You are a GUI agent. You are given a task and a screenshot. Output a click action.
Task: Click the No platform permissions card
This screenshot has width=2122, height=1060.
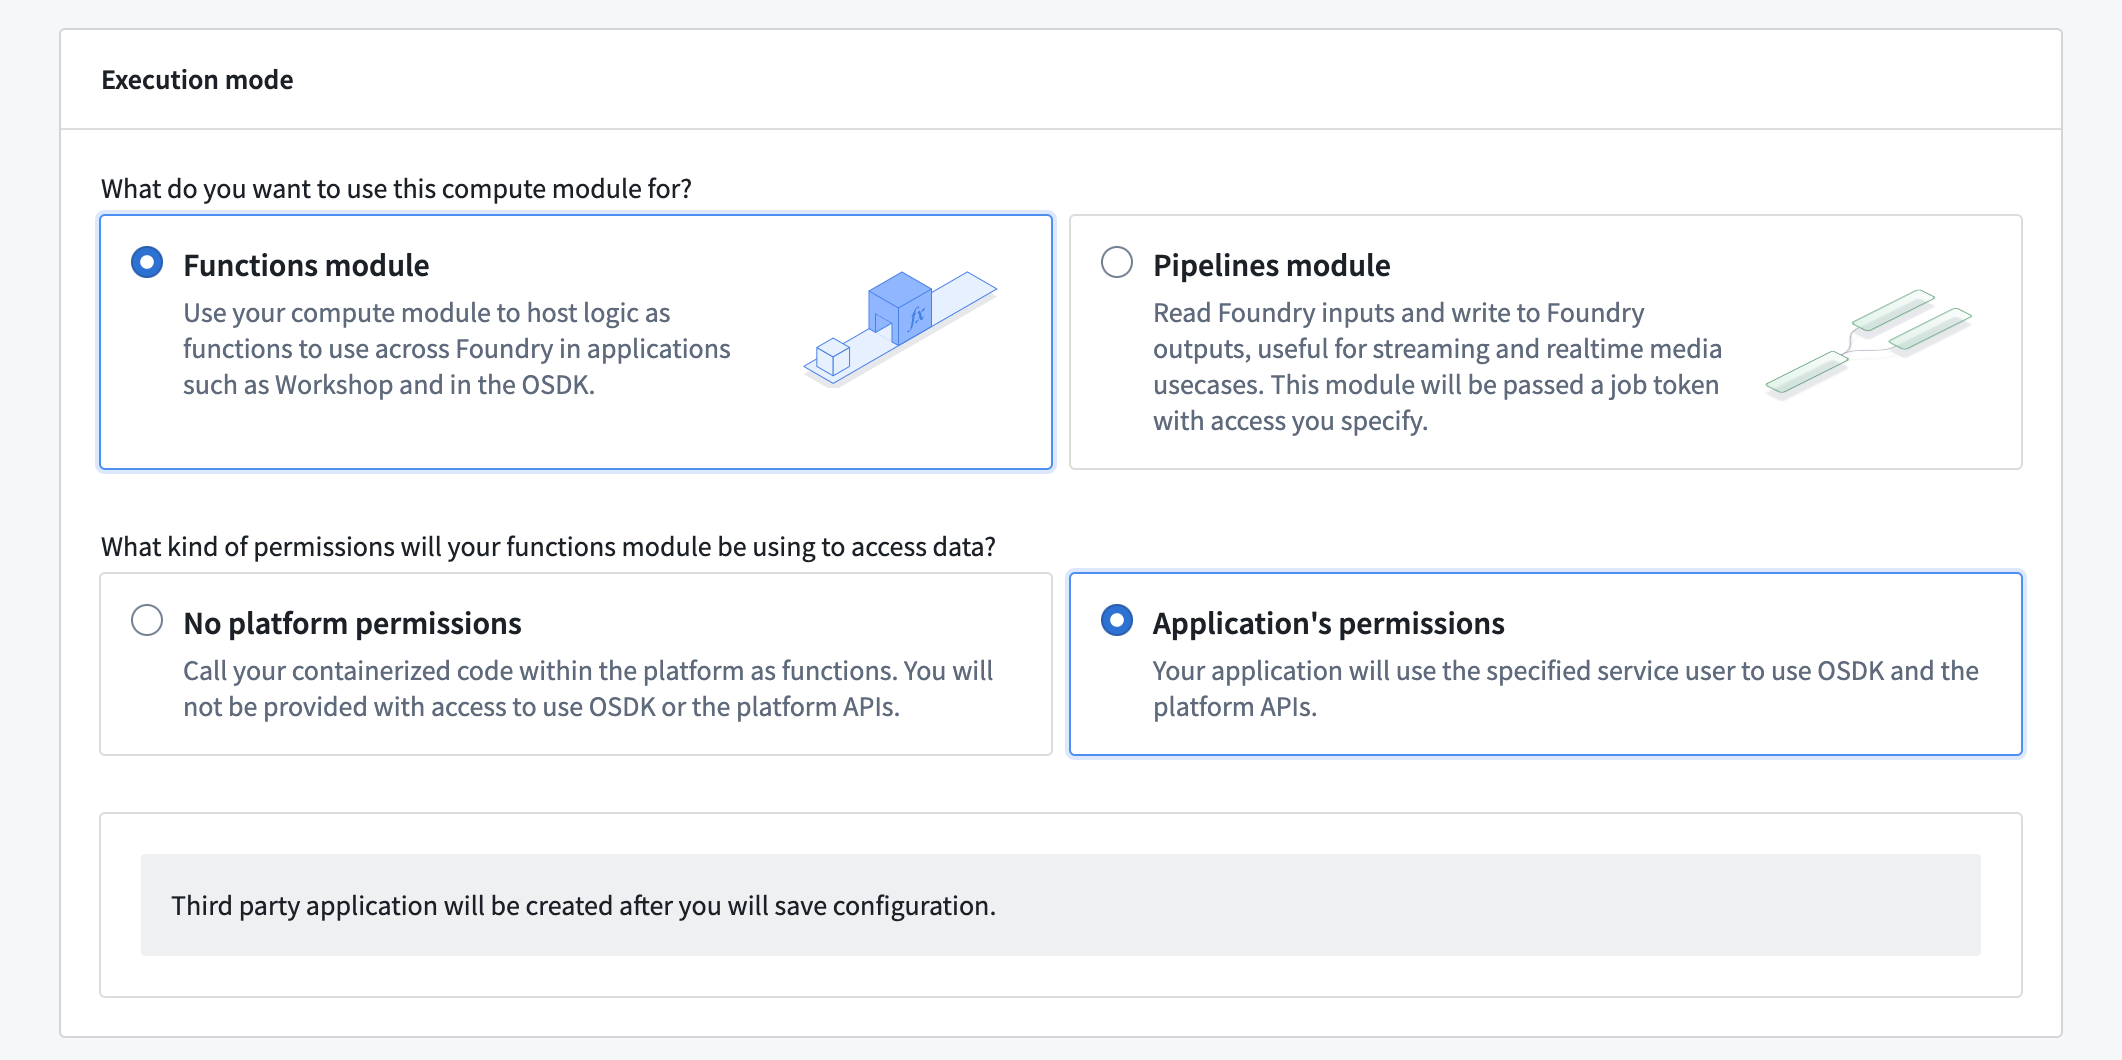[x=575, y=663]
